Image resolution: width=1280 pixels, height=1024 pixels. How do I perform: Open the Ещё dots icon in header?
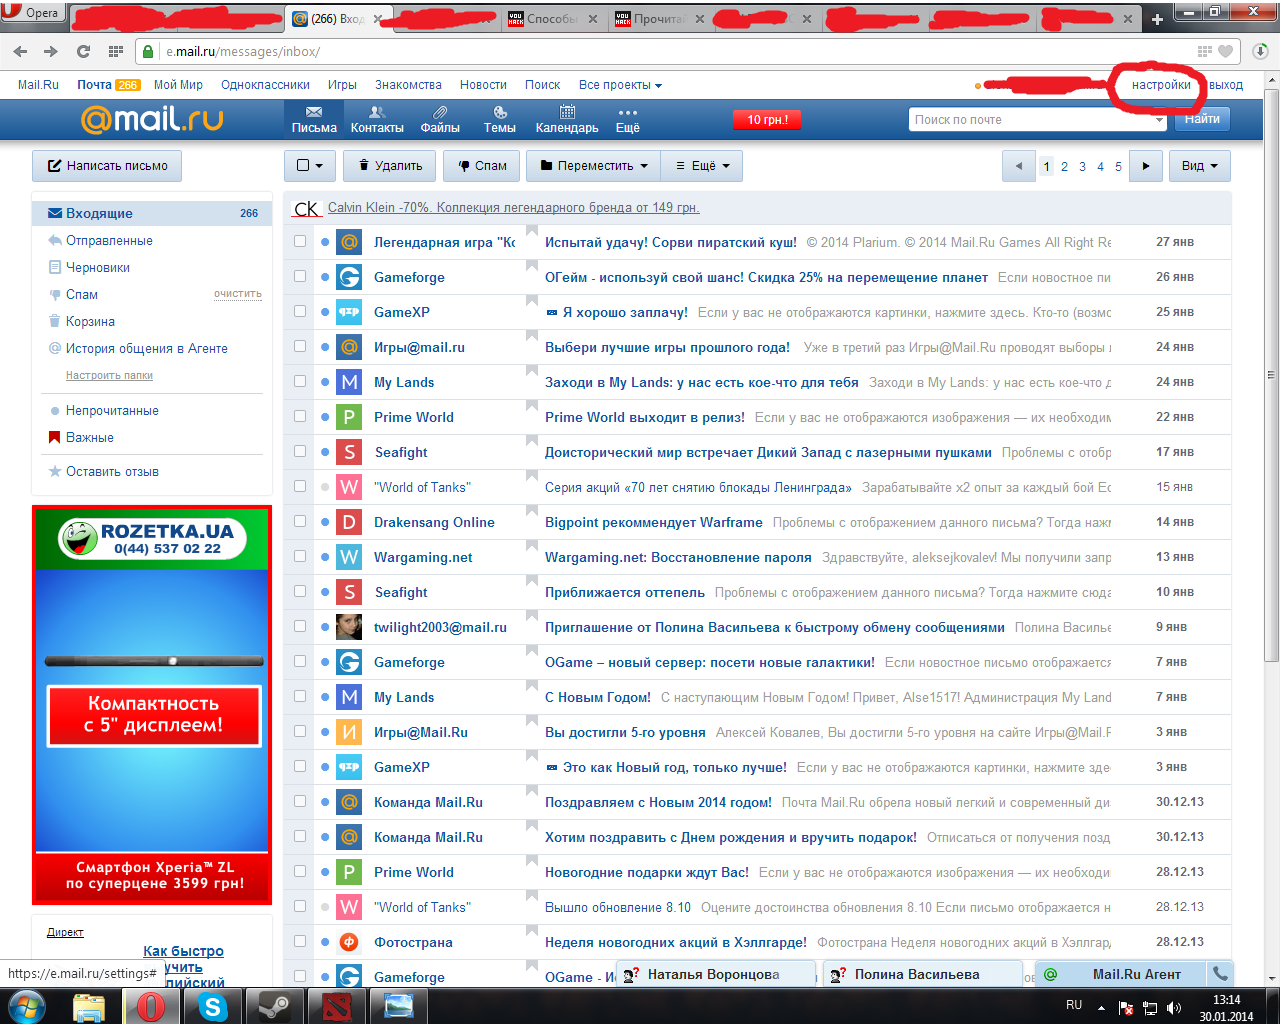pos(628,119)
